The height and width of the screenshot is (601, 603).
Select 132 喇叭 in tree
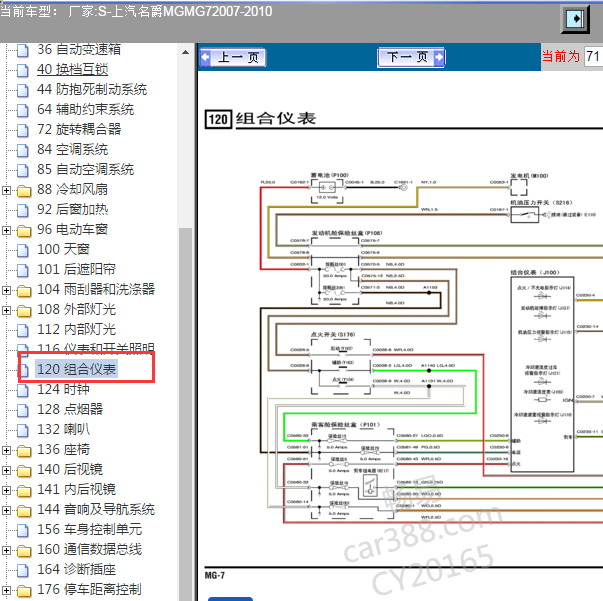(63, 429)
